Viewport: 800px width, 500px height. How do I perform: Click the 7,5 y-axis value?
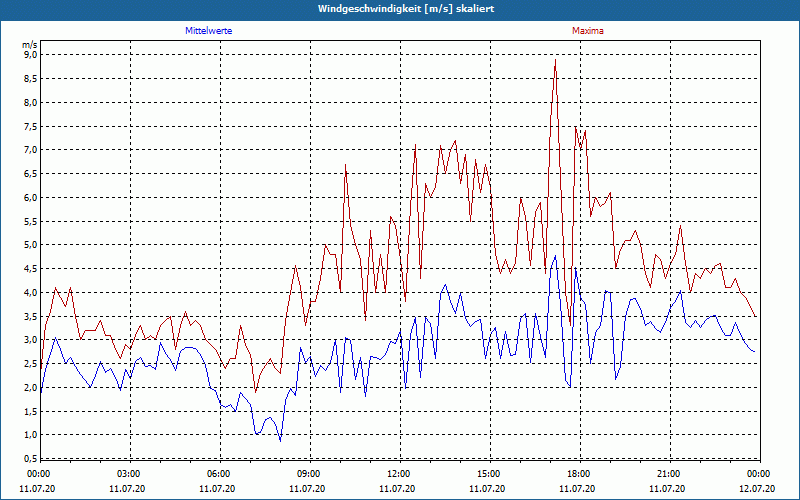coord(31,126)
